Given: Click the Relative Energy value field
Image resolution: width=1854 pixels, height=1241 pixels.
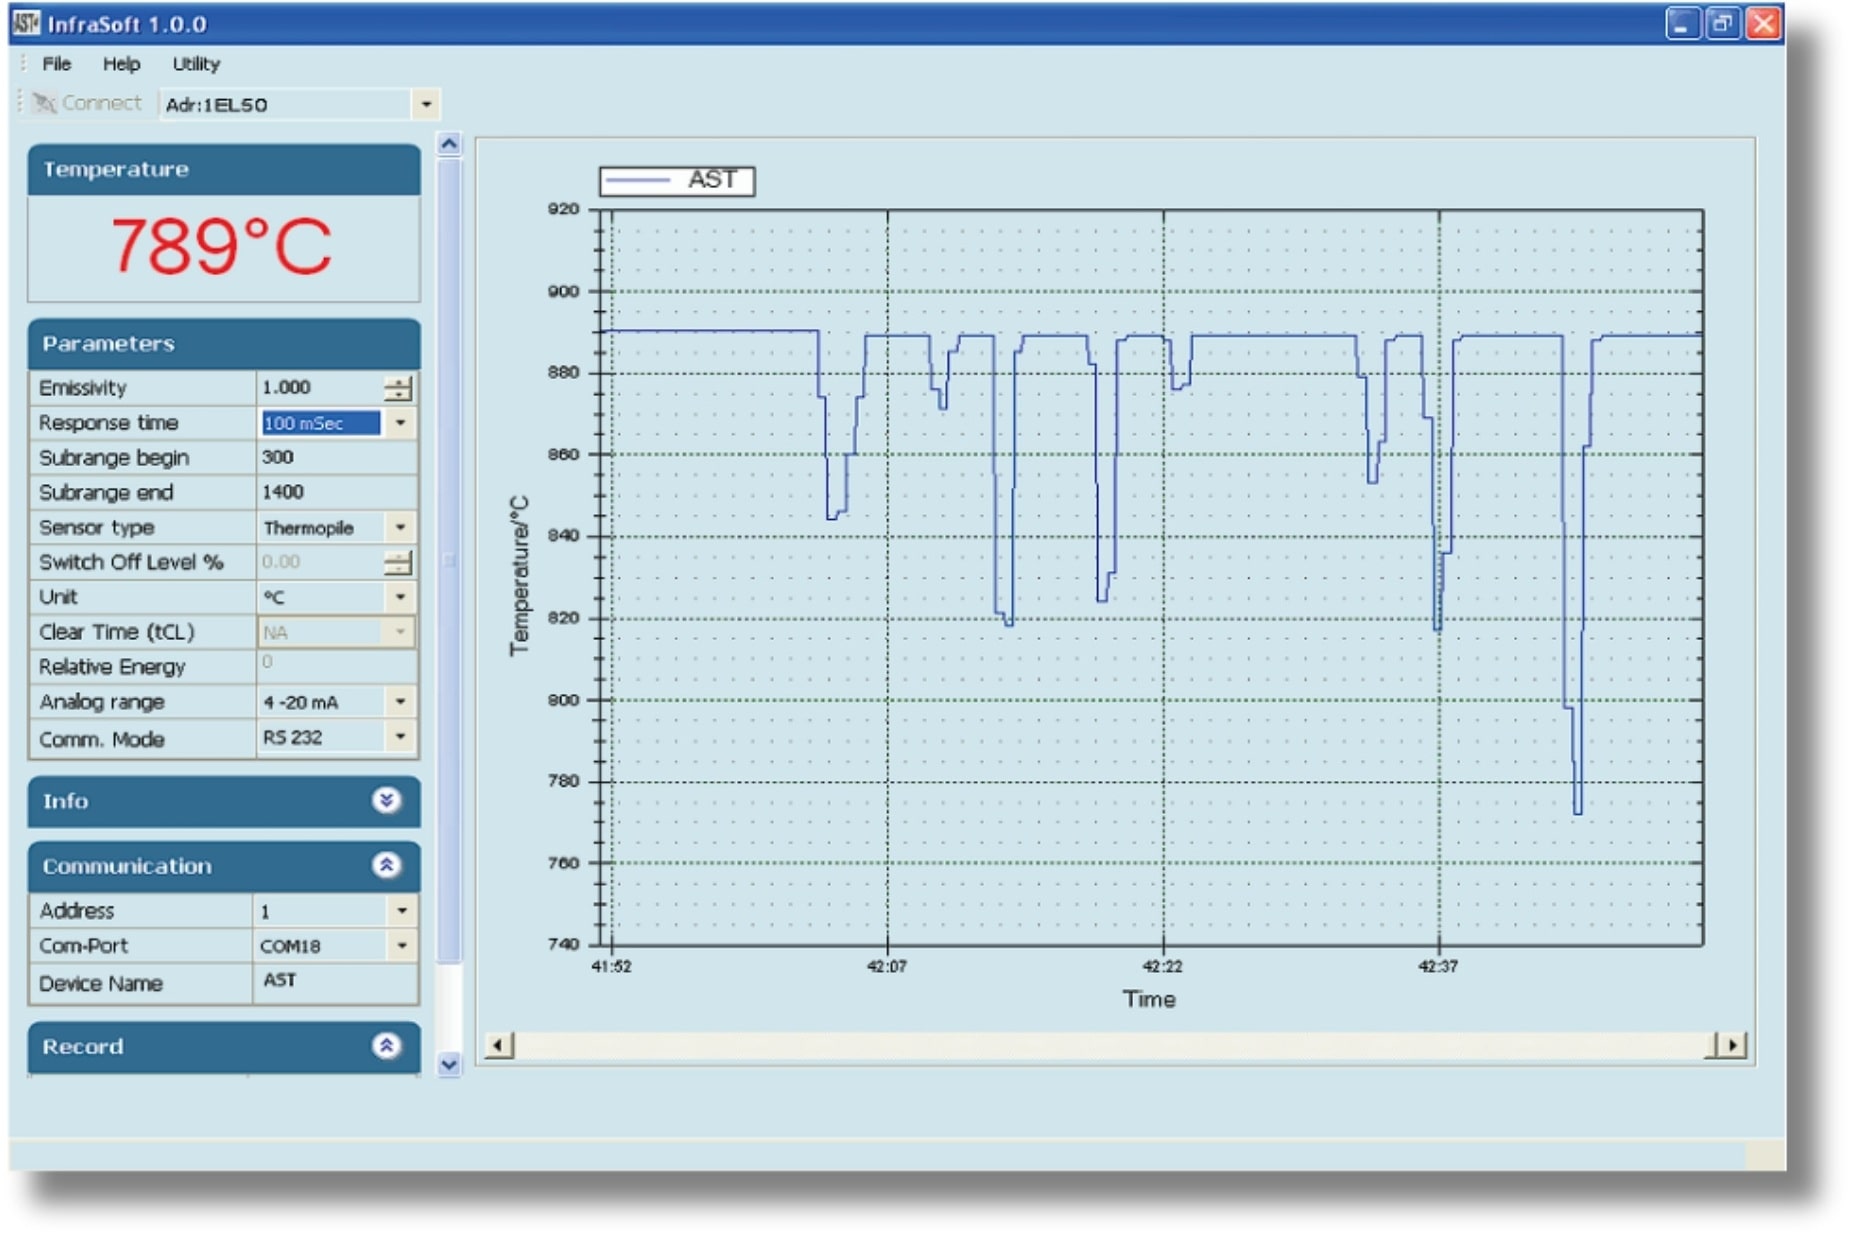Looking at the screenshot, I should coord(336,666).
